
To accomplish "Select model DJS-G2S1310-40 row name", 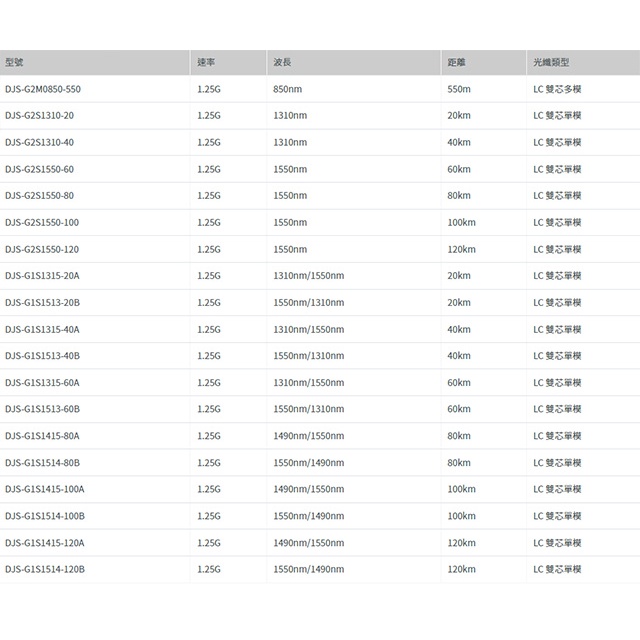I will click(x=39, y=142).
